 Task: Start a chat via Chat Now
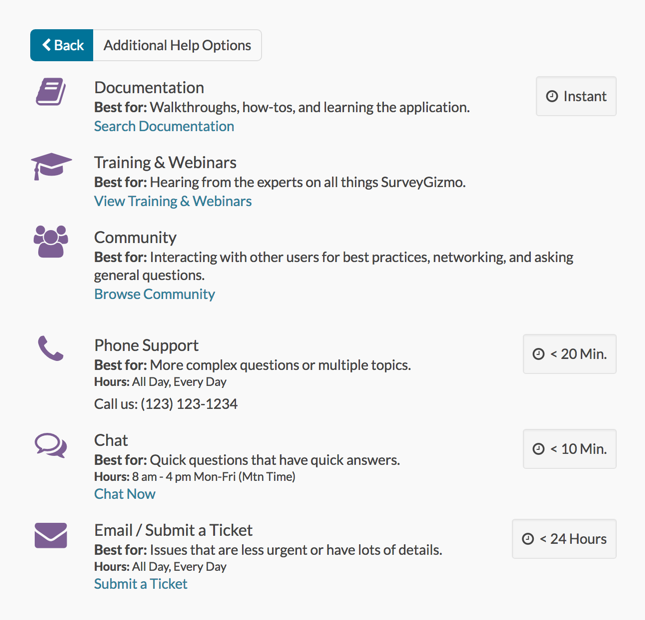(x=125, y=494)
